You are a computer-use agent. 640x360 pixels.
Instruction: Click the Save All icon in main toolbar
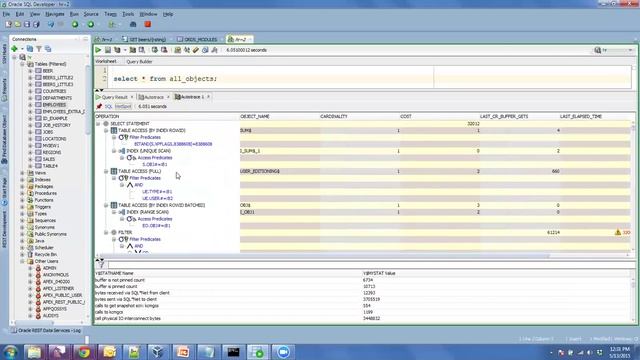tap(36, 24)
